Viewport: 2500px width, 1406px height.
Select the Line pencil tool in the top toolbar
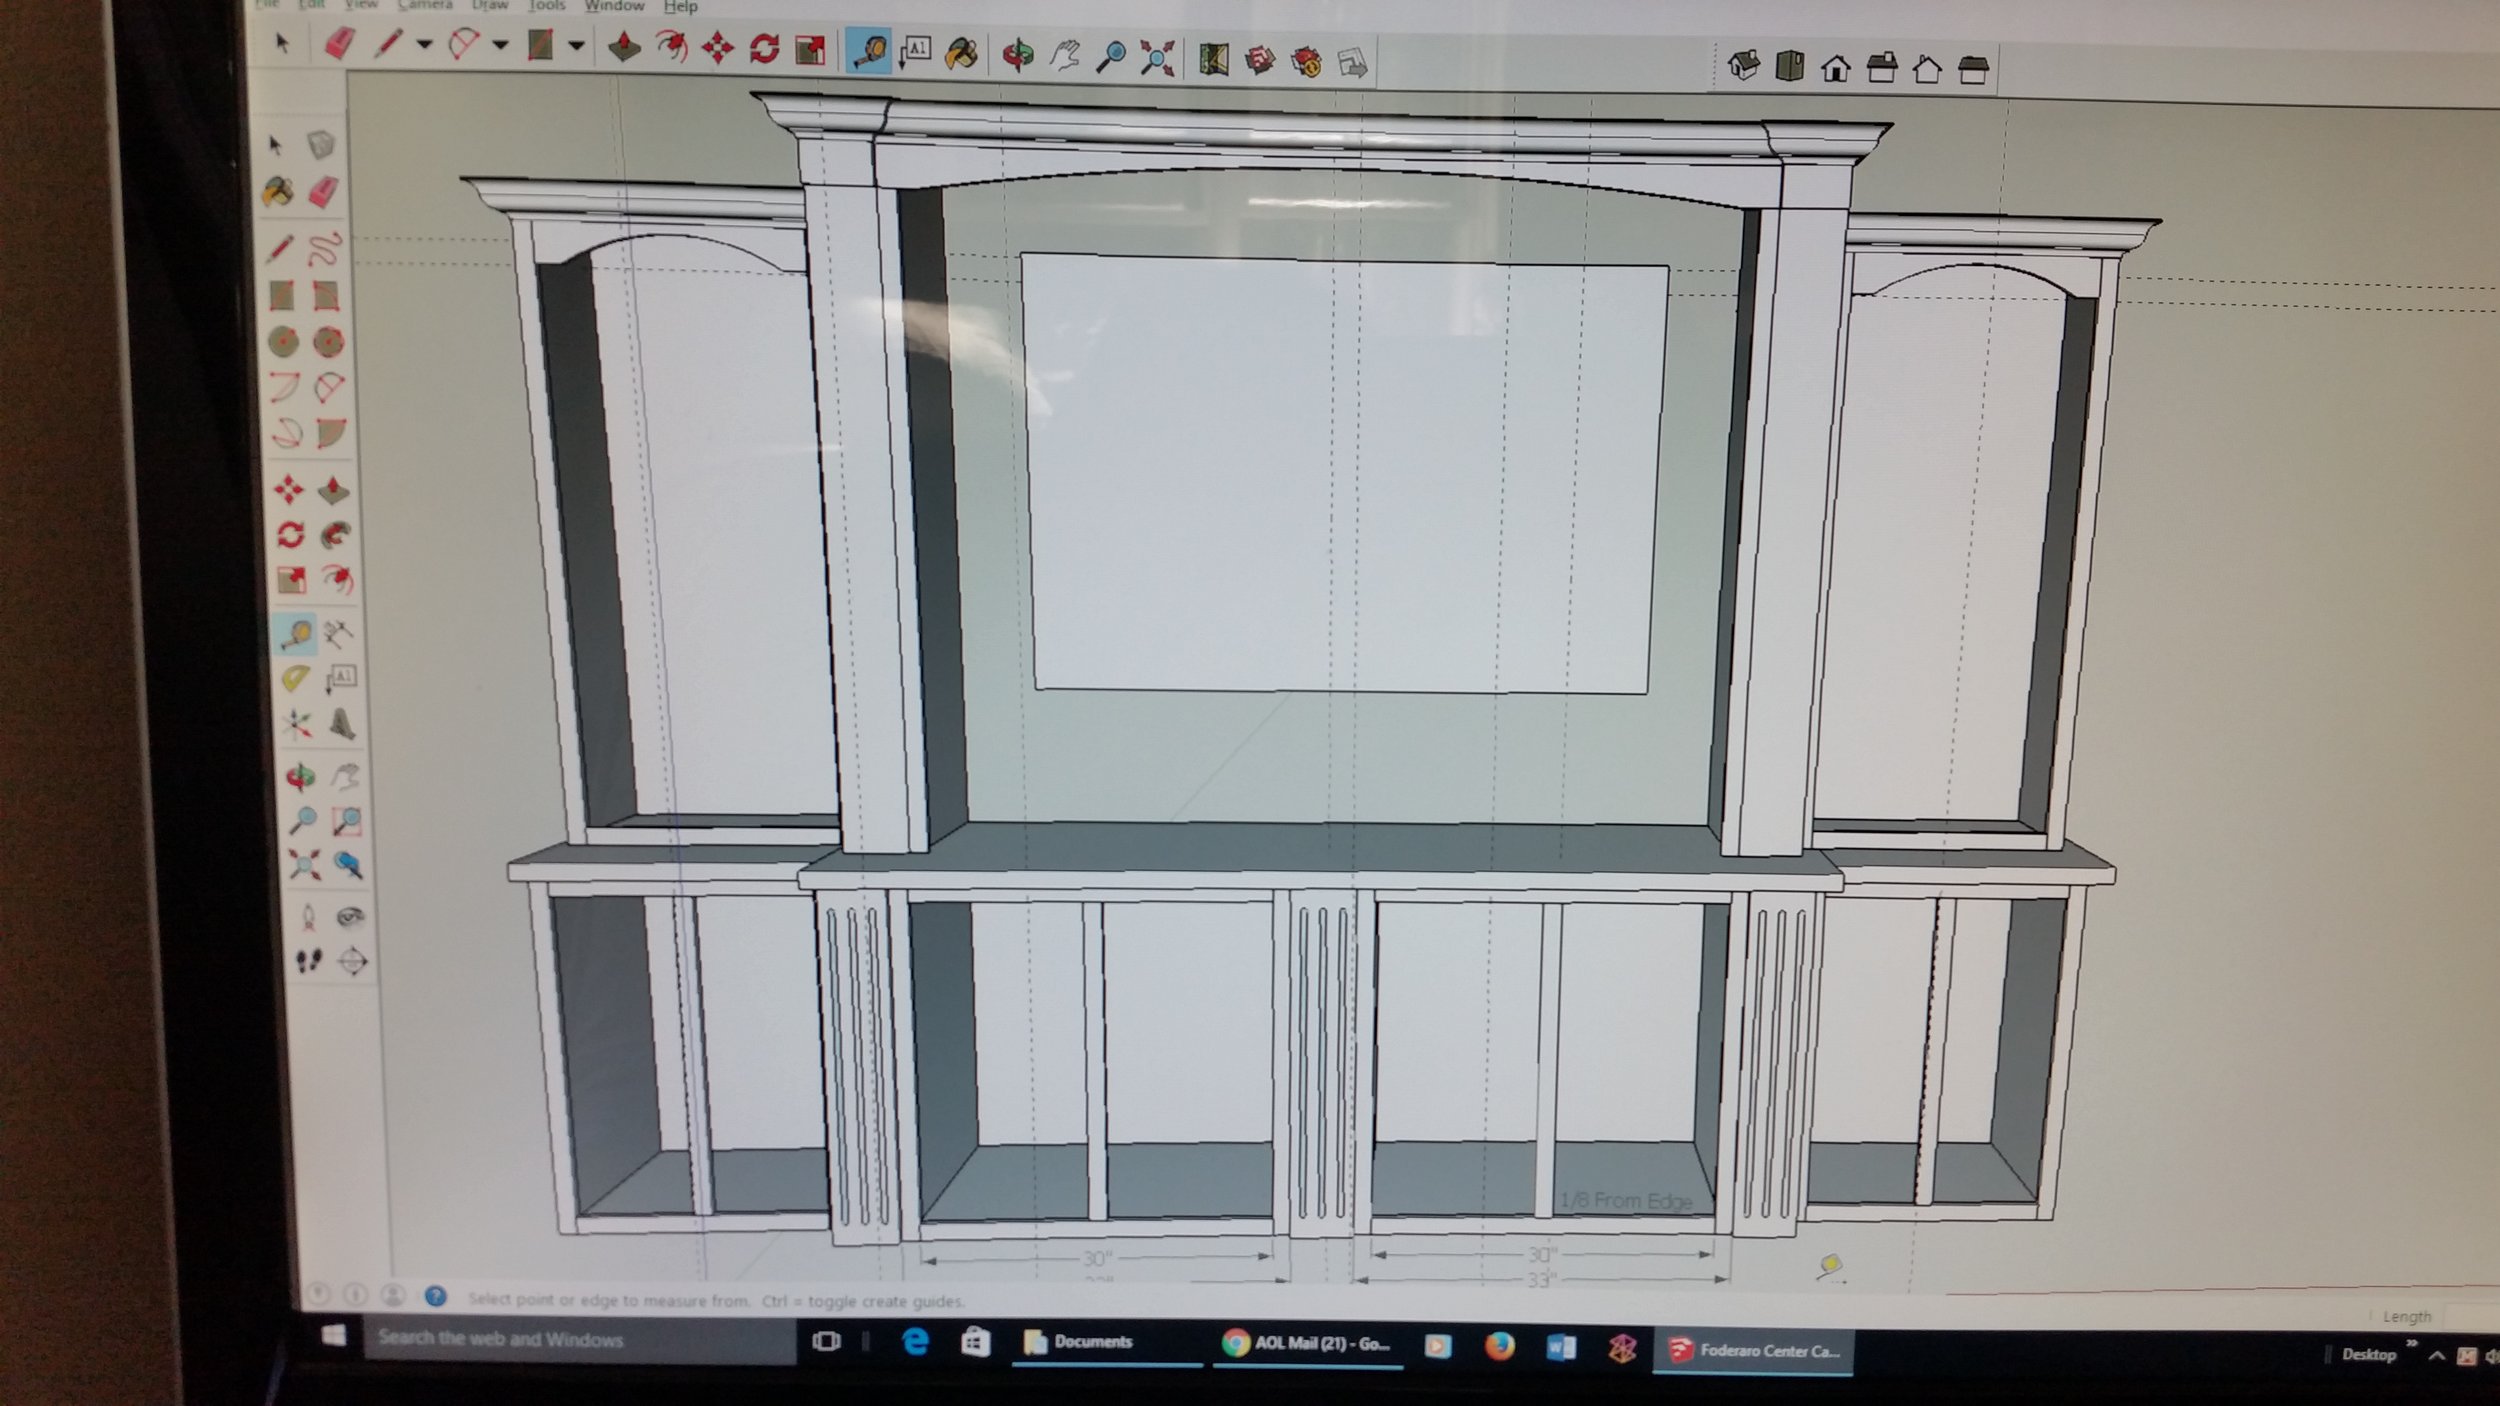387,44
